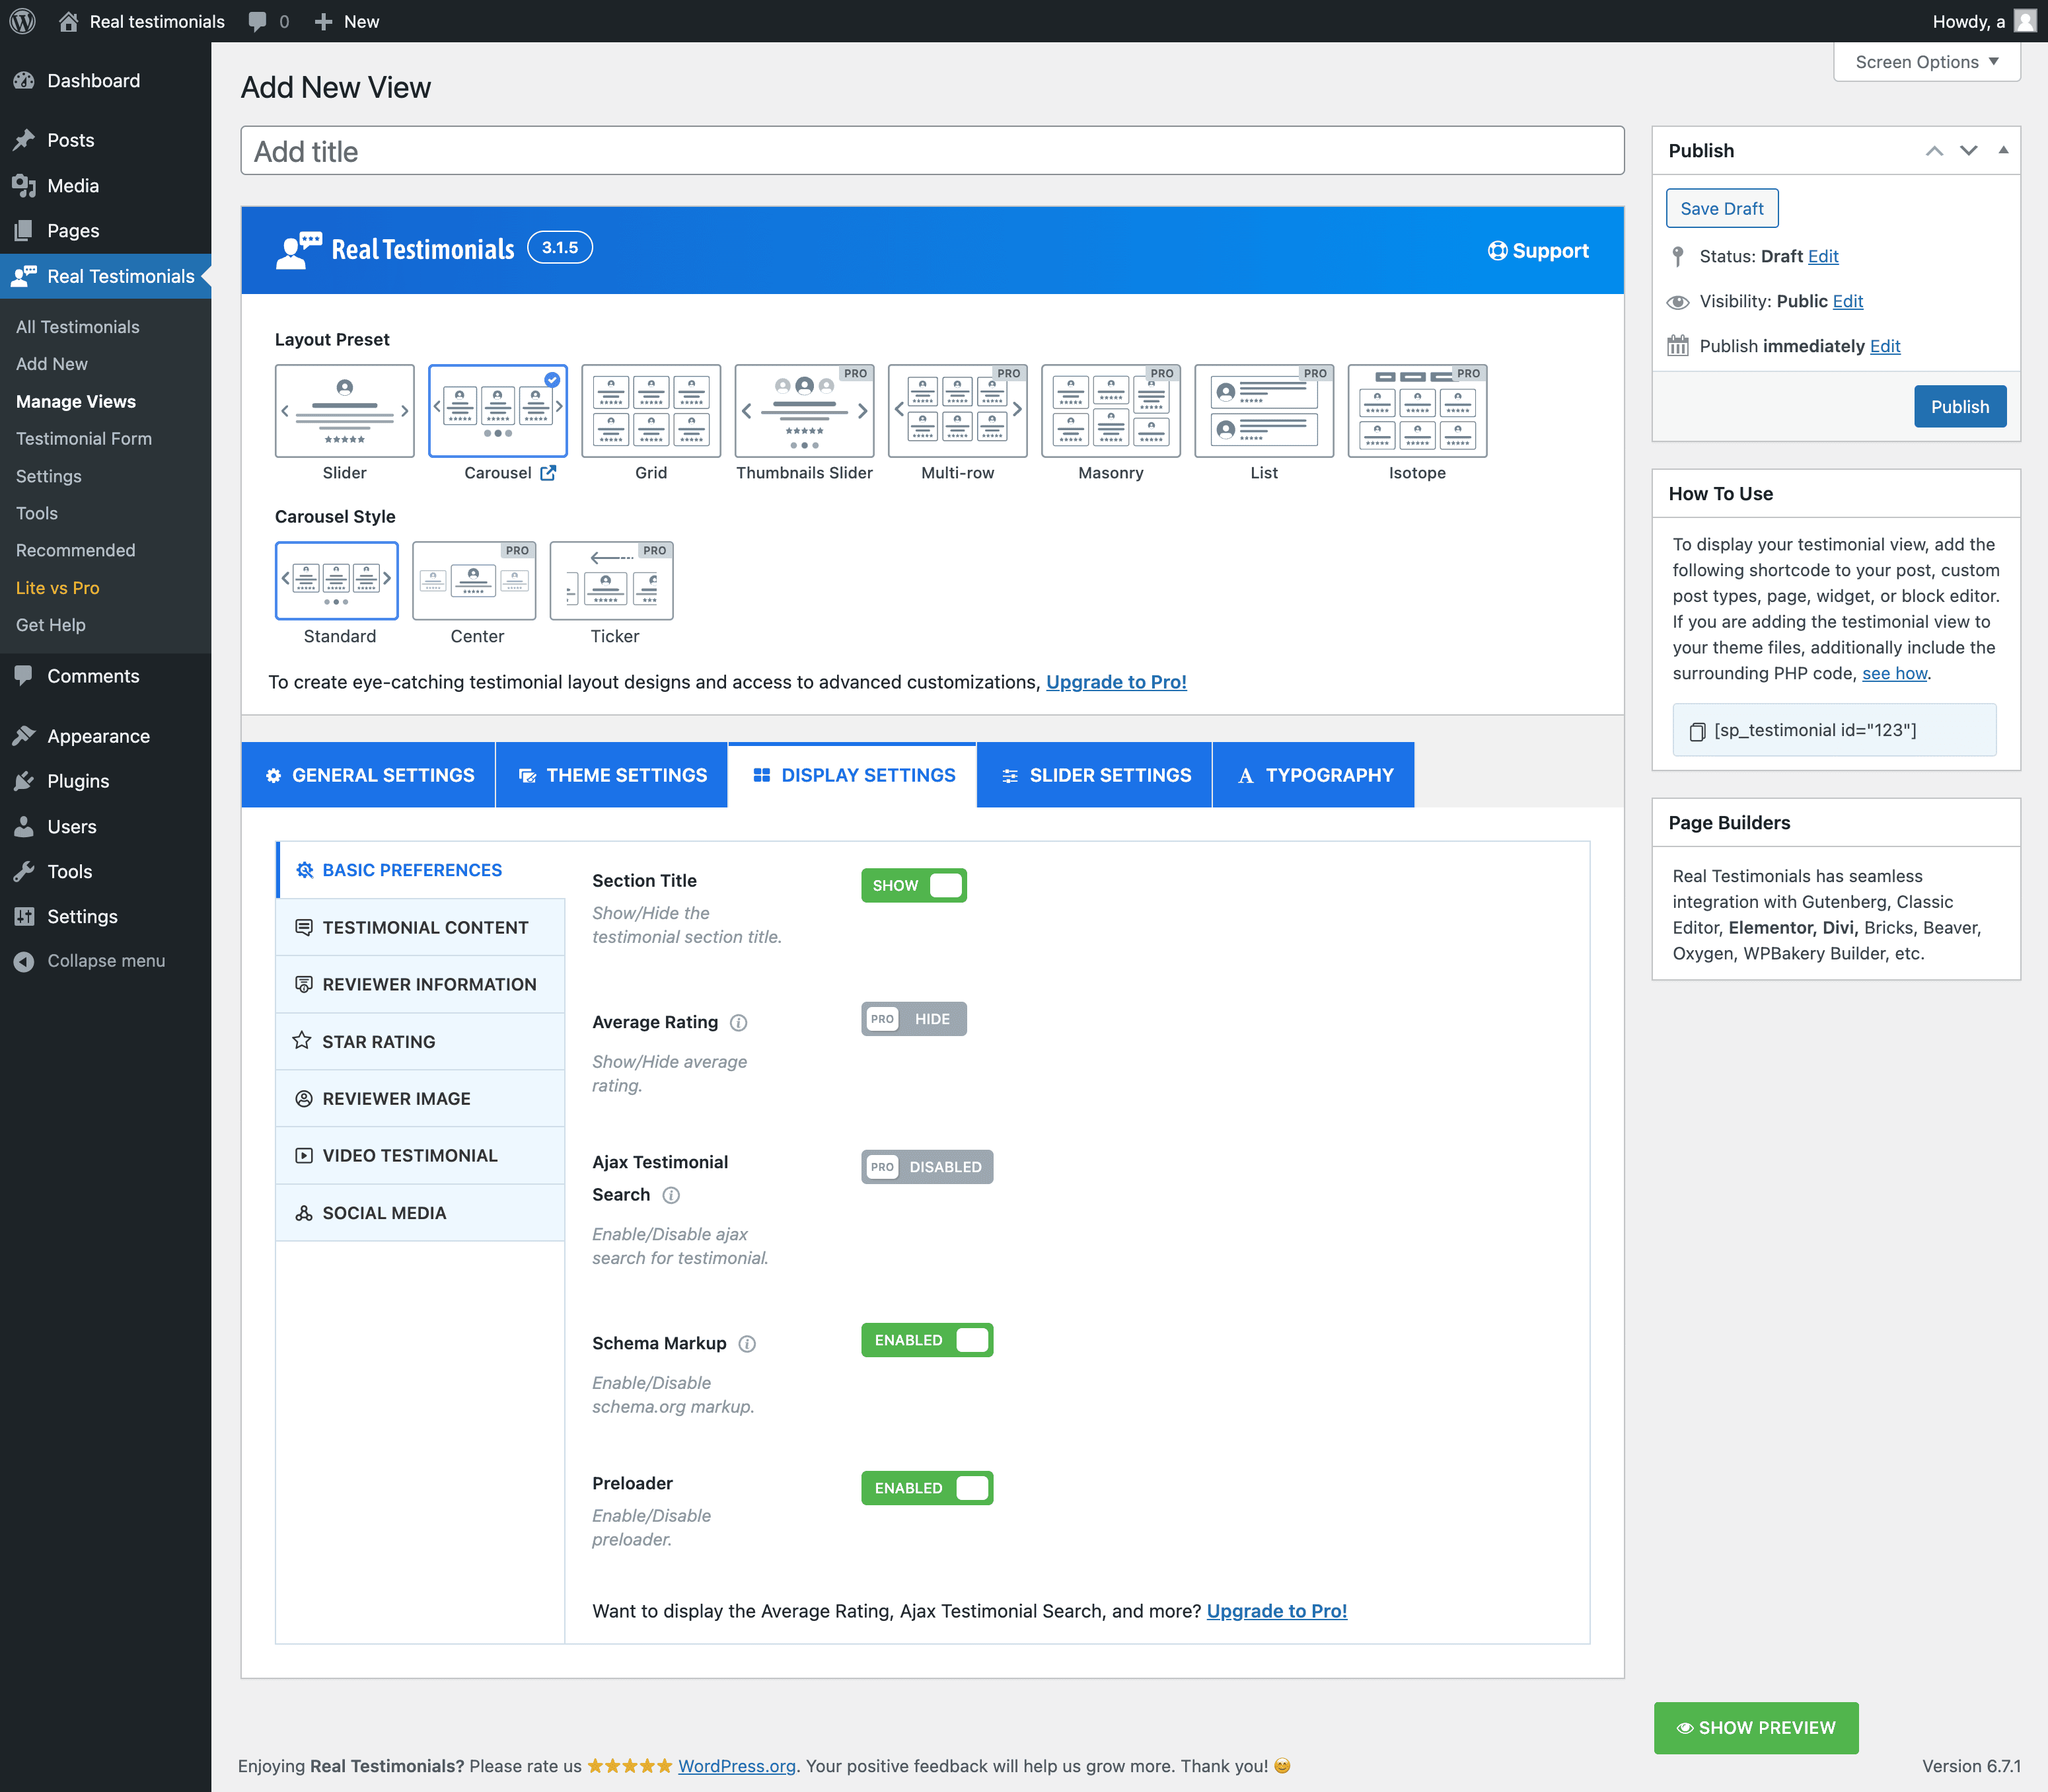
Task: Open the WordPress.org rating link
Action: 737,1766
